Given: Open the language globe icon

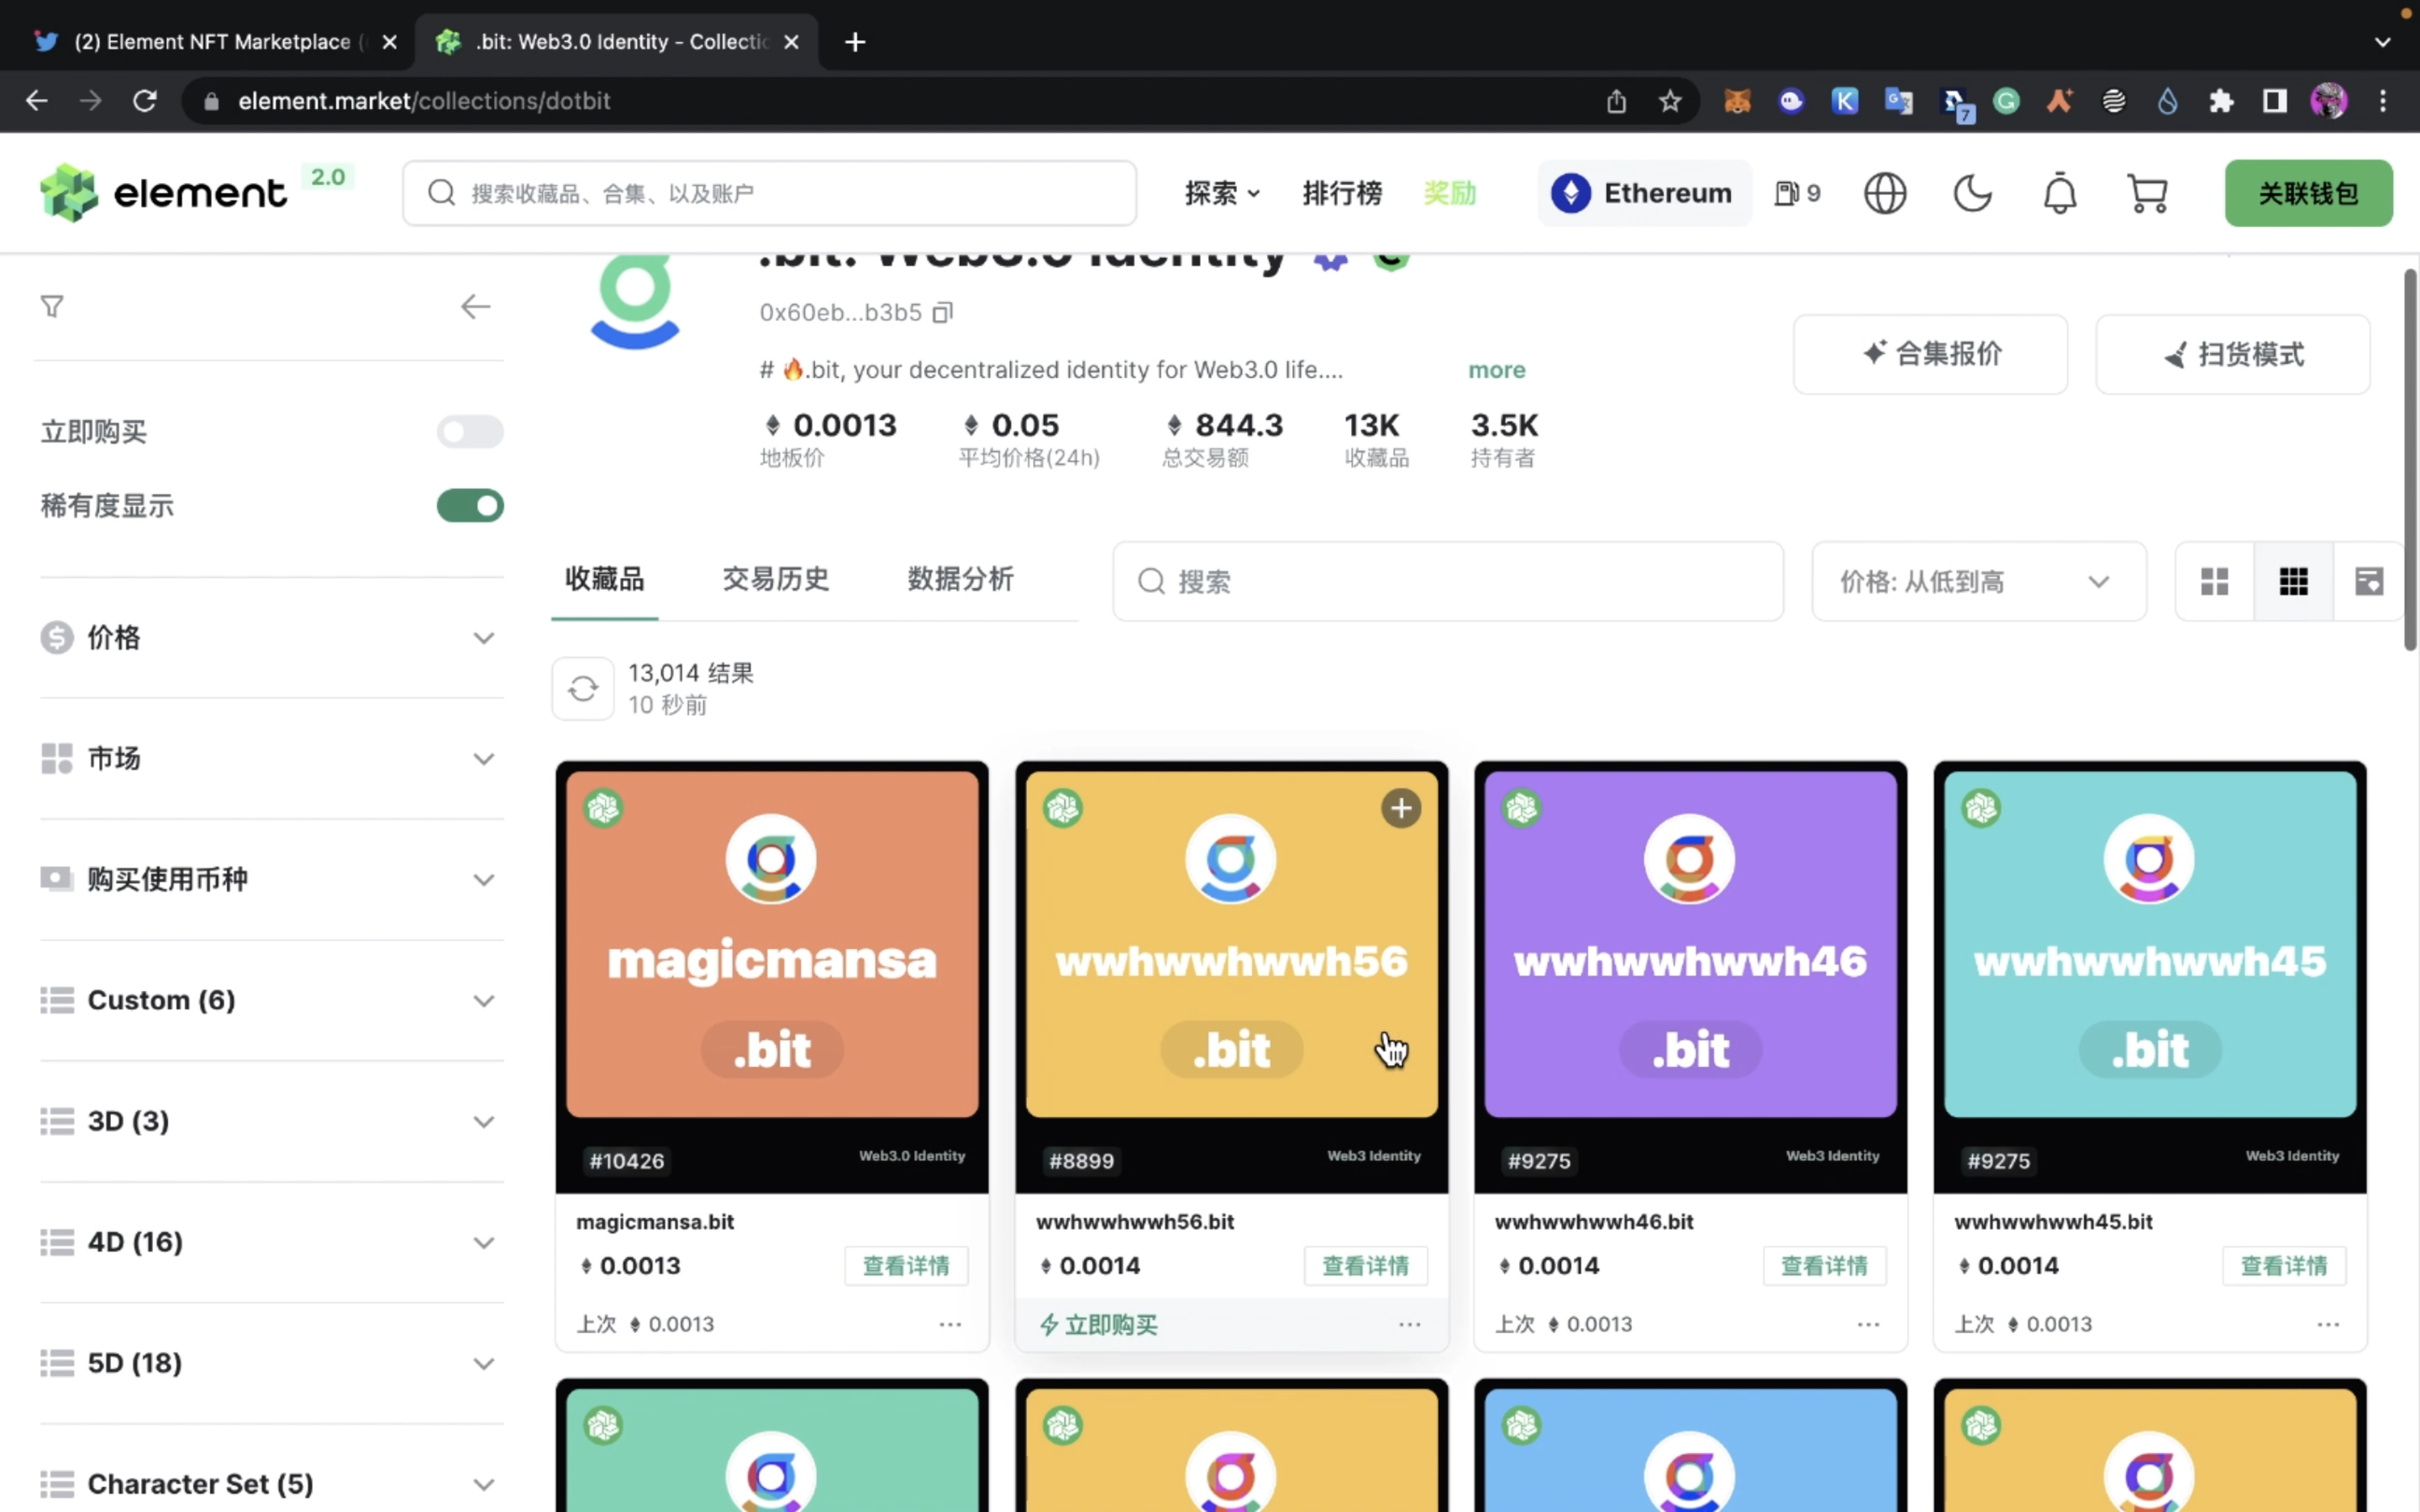Looking at the screenshot, I should click(1885, 193).
